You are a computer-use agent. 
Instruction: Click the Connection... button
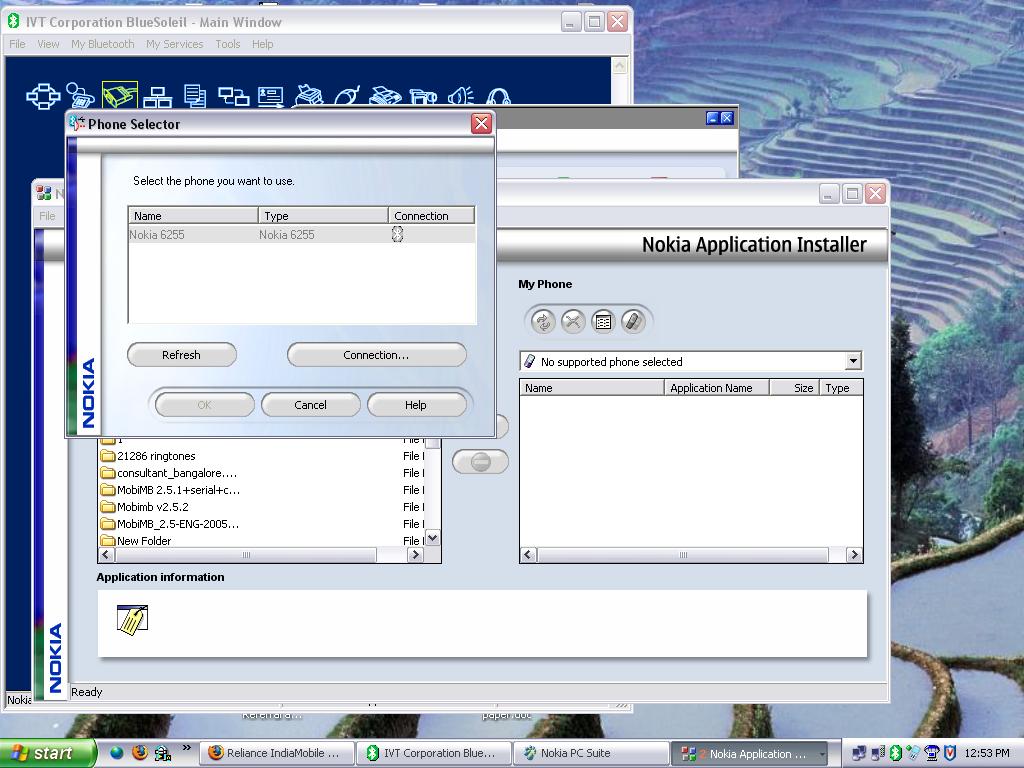377,355
